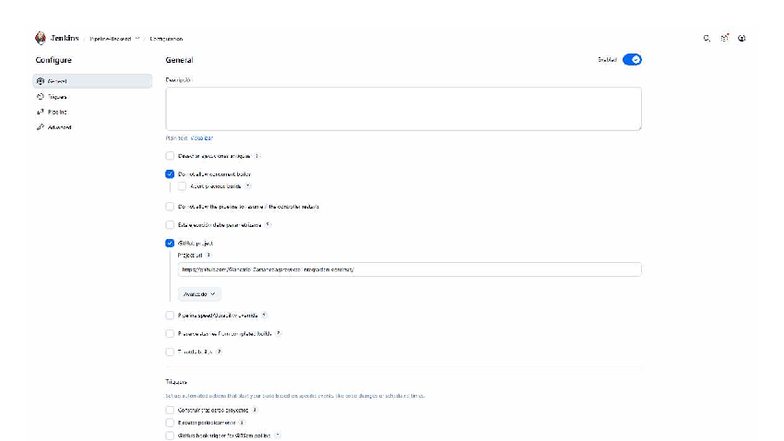Show help for Project url field

pyautogui.click(x=208, y=255)
